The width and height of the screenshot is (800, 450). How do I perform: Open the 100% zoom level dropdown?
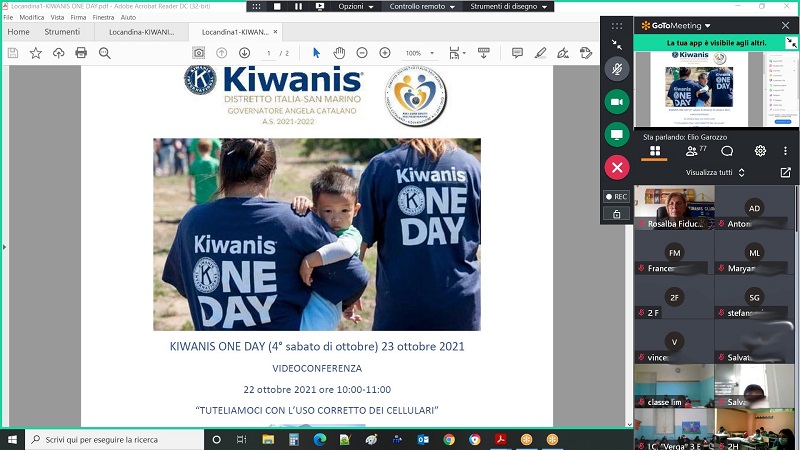pos(418,53)
